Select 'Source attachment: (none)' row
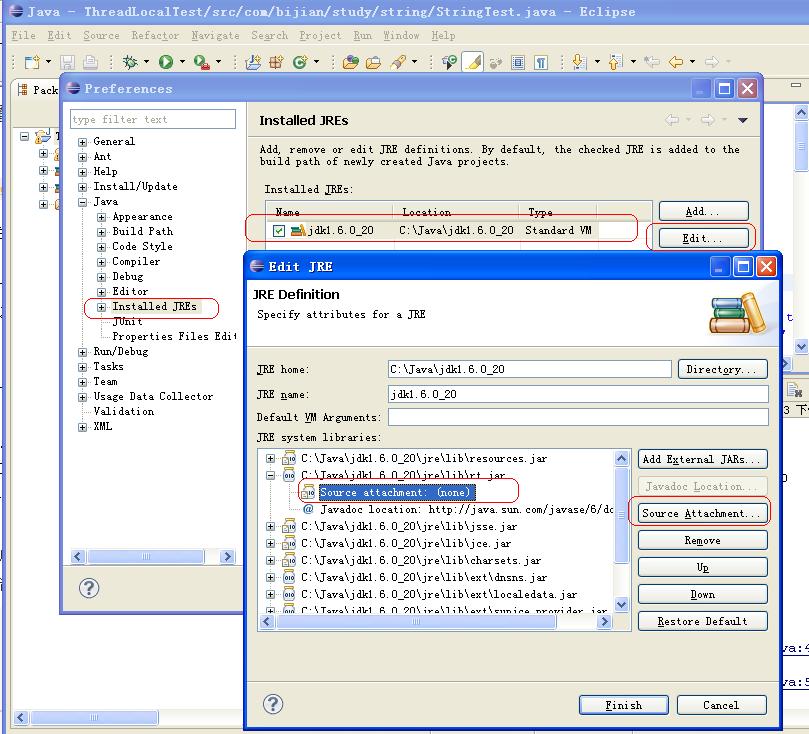809x734 pixels. click(x=396, y=492)
